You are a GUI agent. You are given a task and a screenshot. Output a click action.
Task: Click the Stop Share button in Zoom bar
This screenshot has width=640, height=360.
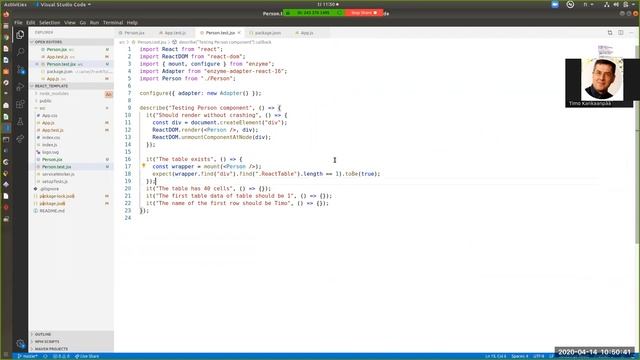pyautogui.click(x=364, y=13)
